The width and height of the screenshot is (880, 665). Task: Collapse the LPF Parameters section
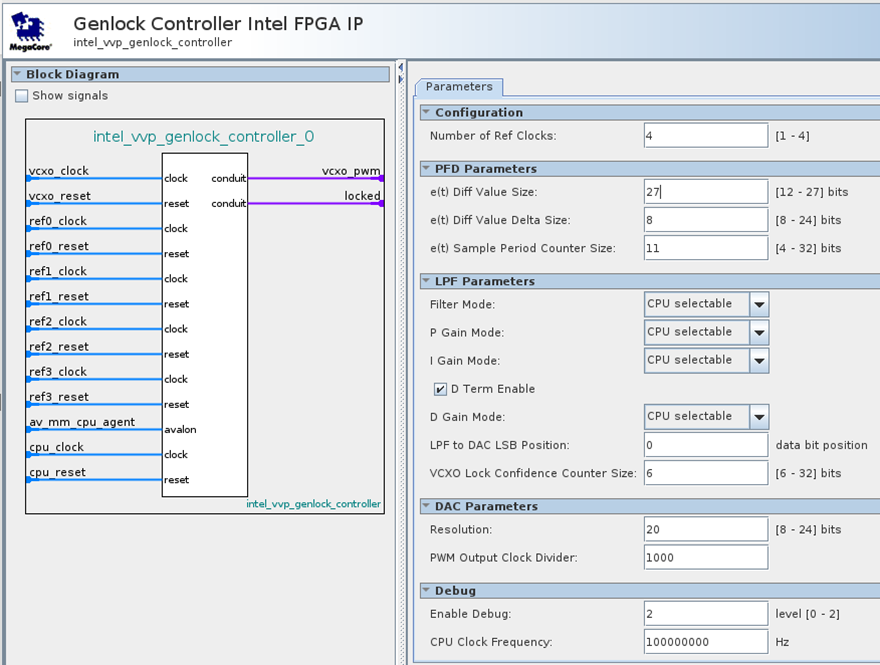coord(427,282)
